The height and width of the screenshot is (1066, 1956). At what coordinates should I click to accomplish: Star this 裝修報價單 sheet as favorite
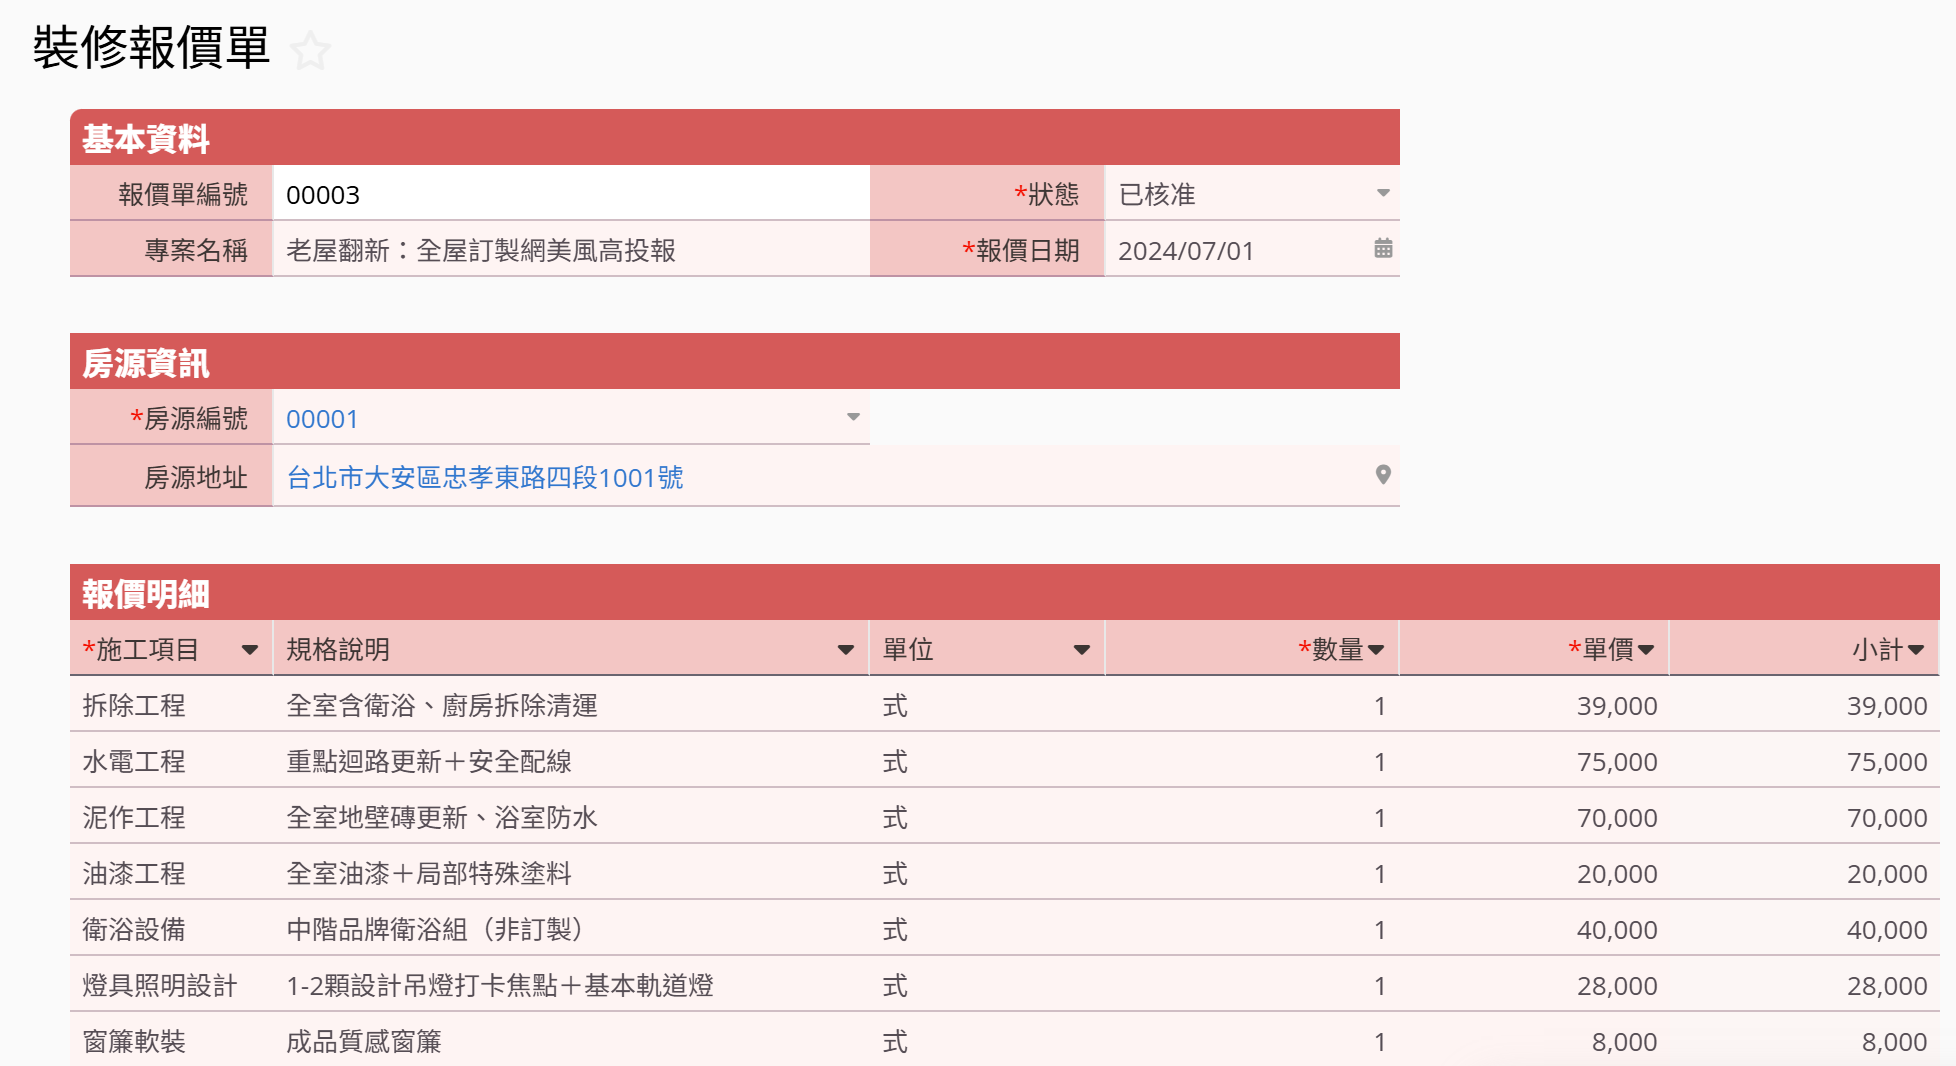point(310,51)
